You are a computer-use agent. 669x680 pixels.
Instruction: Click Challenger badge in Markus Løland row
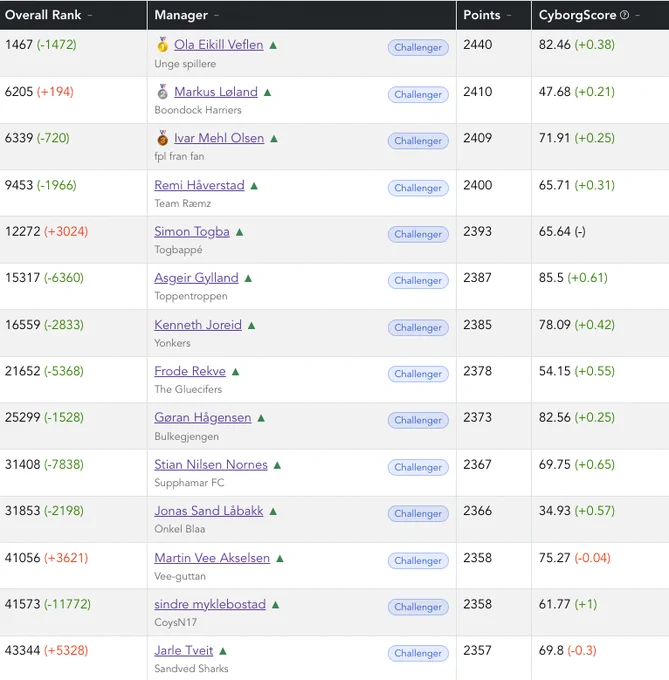[x=418, y=95]
